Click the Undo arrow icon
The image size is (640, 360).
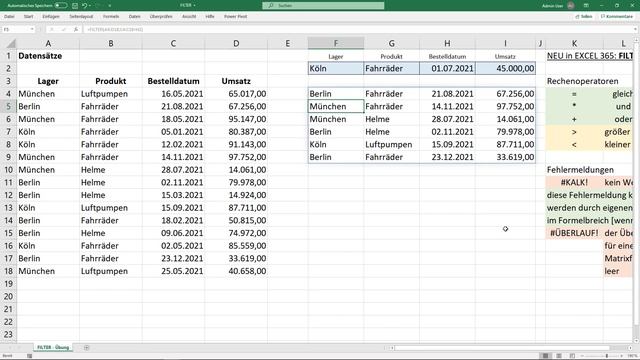84,5
